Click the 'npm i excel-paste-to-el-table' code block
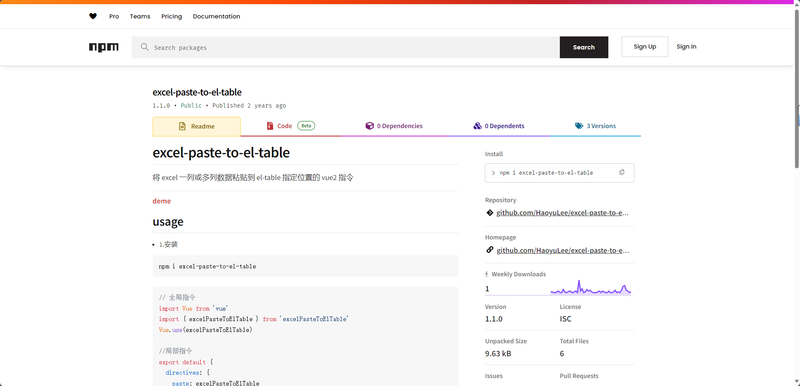Image resolution: width=800 pixels, height=386 pixels. pos(305,266)
